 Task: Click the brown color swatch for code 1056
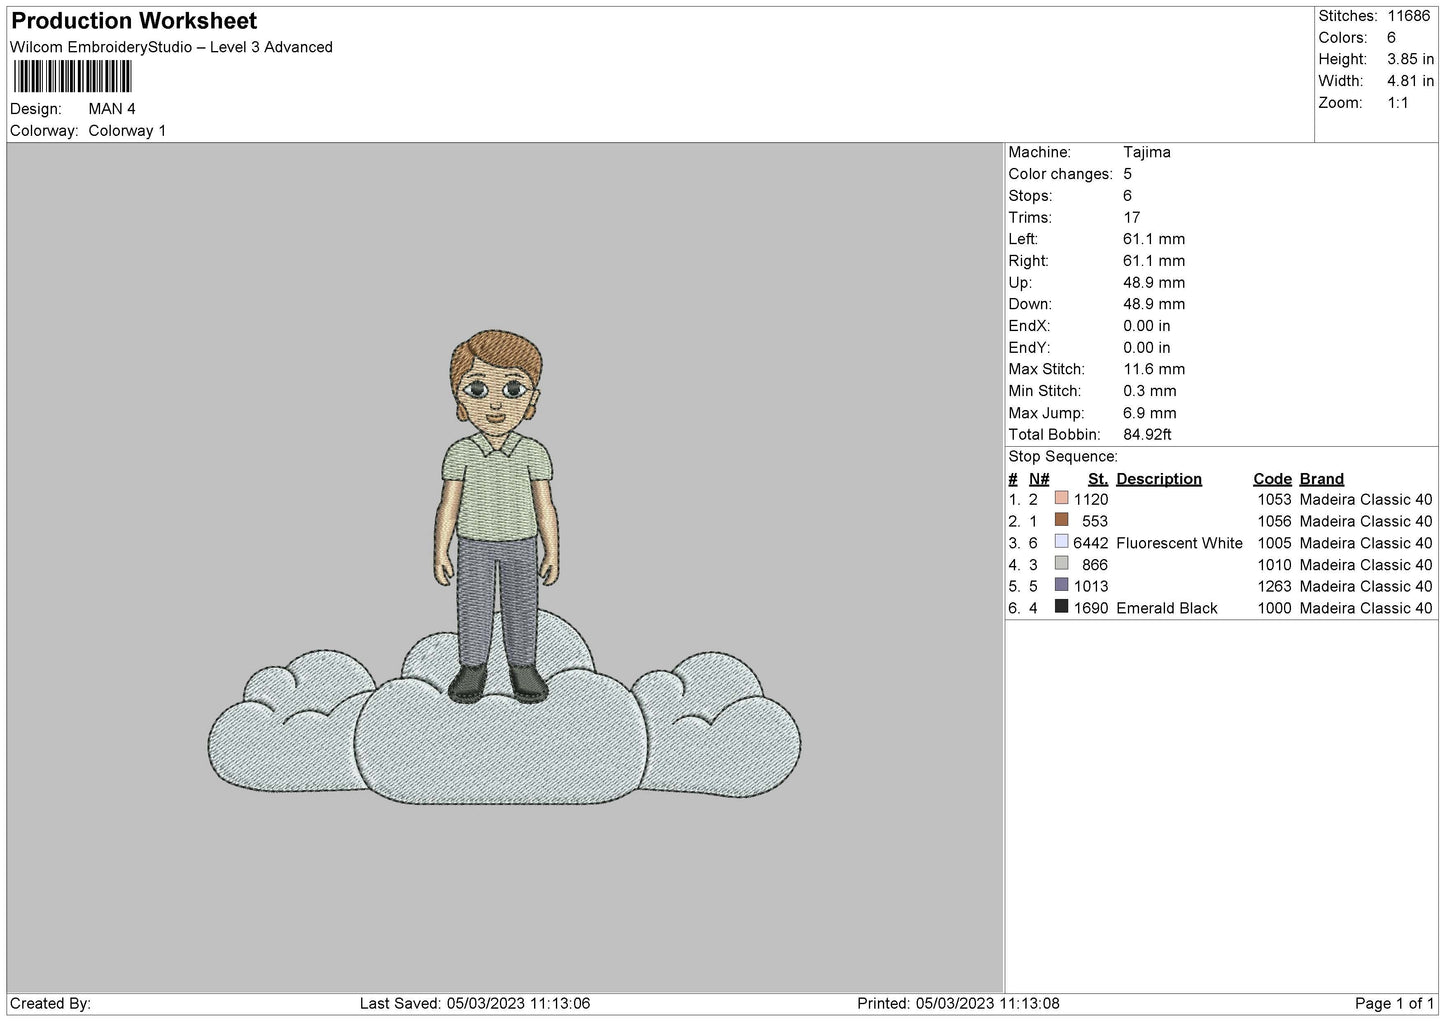point(1061,520)
